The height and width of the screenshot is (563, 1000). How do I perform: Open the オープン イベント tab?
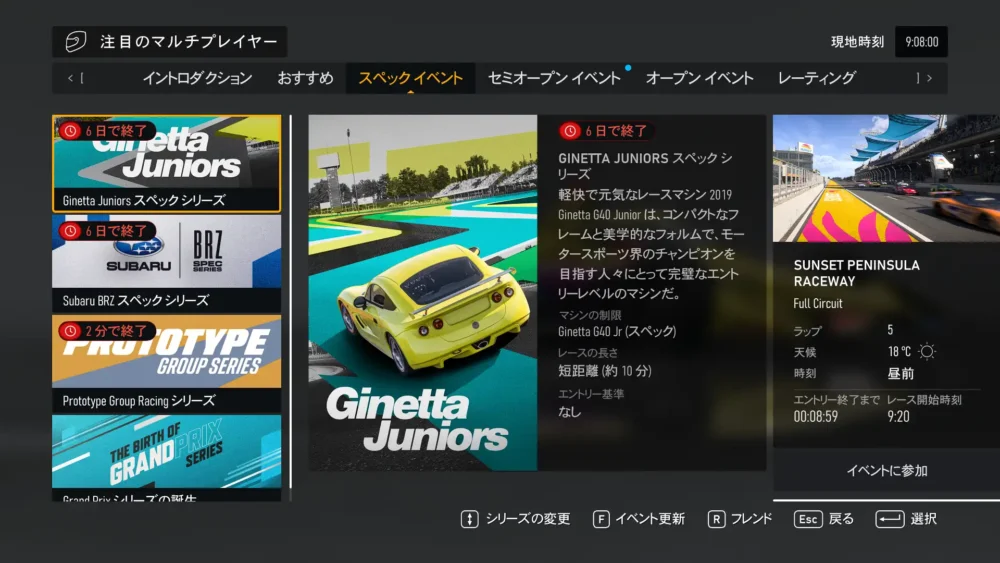(x=700, y=78)
